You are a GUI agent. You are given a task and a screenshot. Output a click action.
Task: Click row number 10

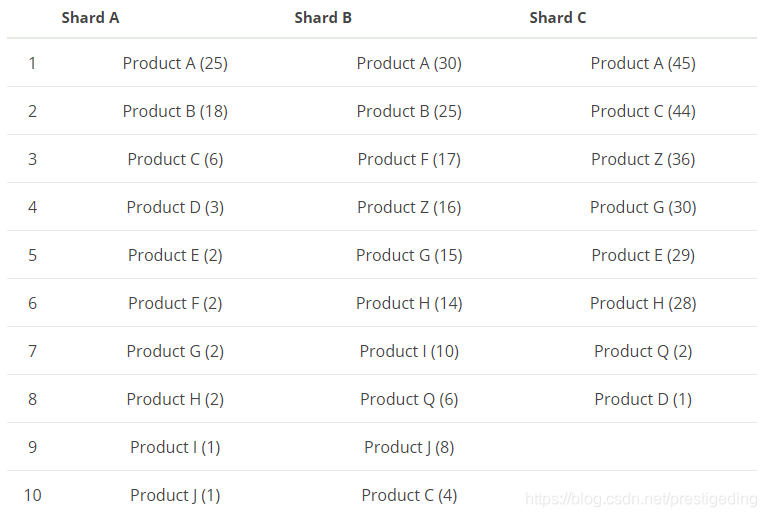[32, 495]
